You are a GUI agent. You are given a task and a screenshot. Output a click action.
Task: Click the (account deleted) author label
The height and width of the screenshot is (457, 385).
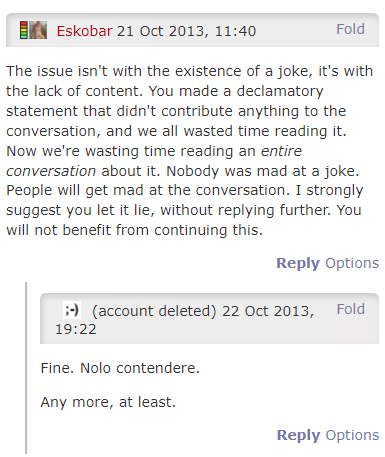point(154,311)
